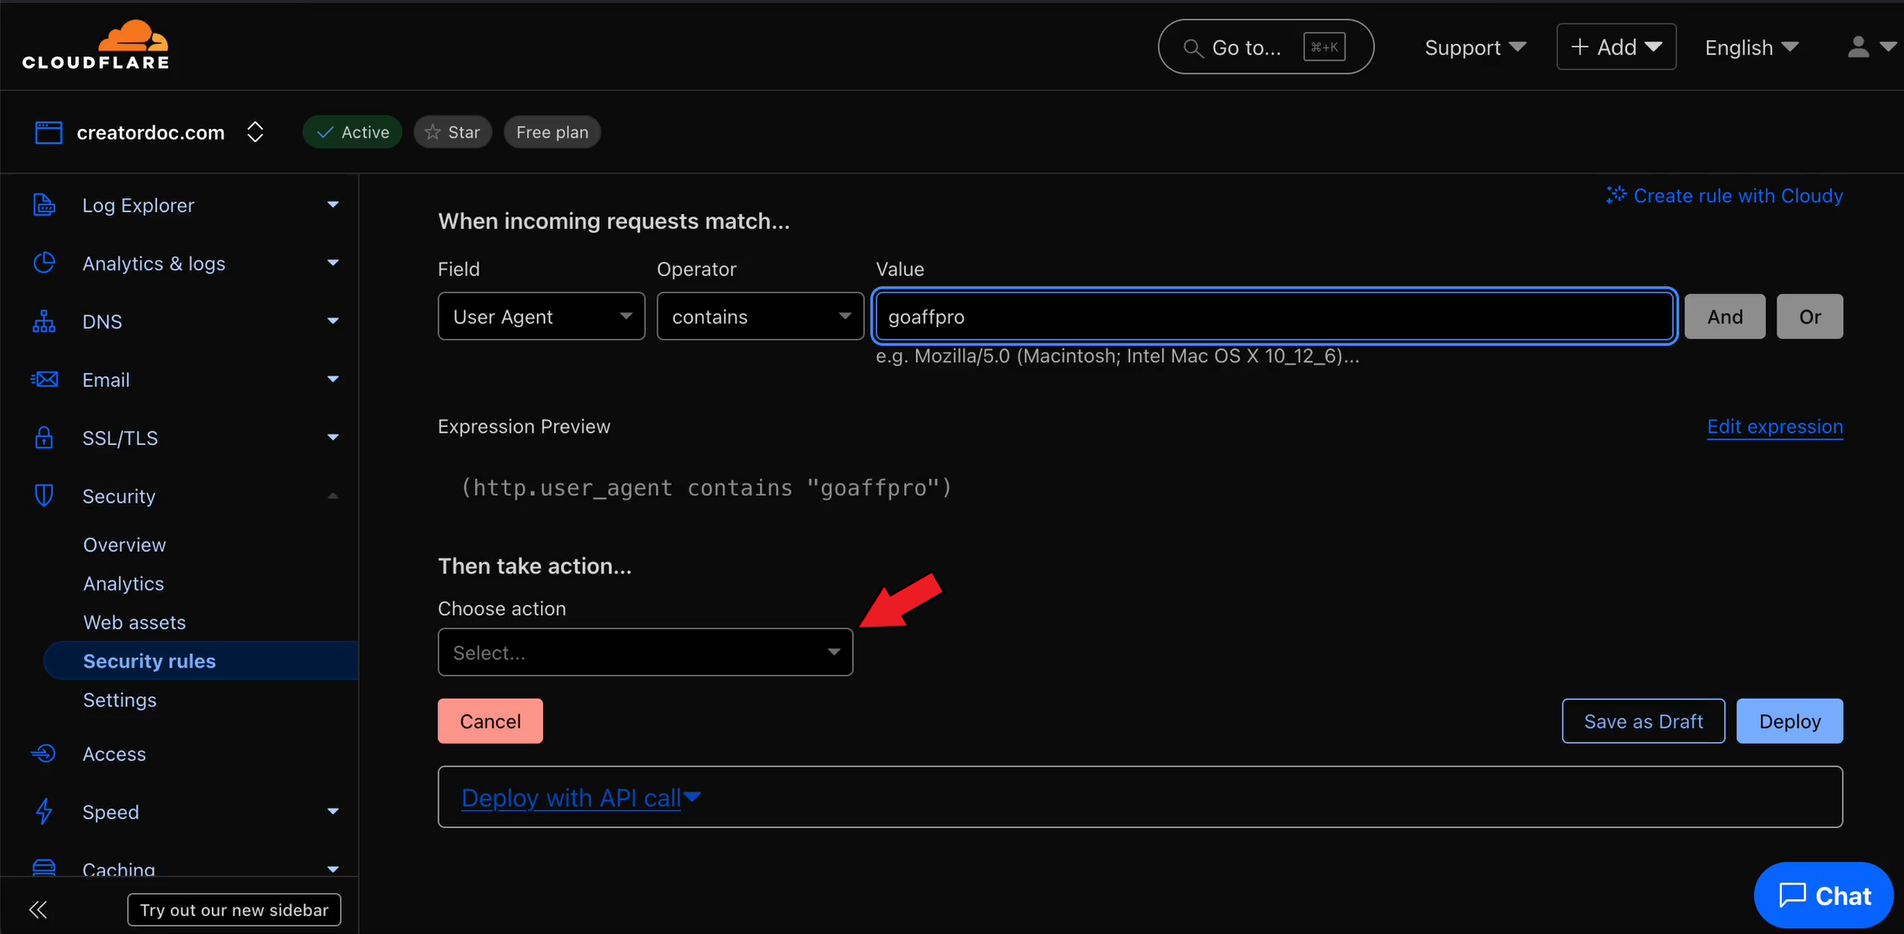Open the User Agent field dropdown
The width and height of the screenshot is (1904, 934).
point(541,317)
